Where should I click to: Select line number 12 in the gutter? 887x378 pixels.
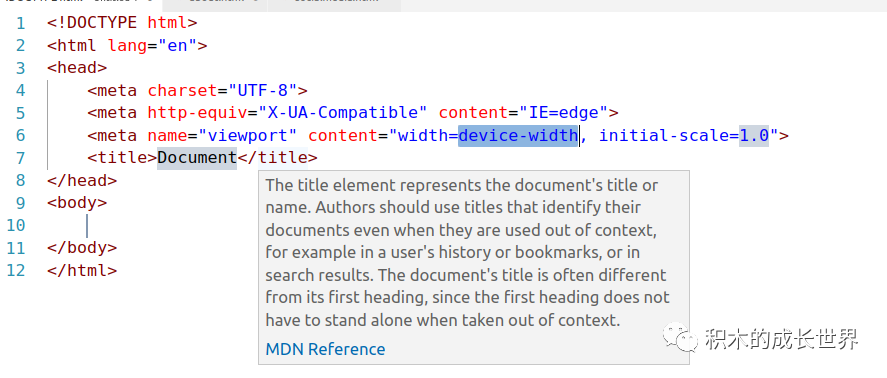[16, 270]
